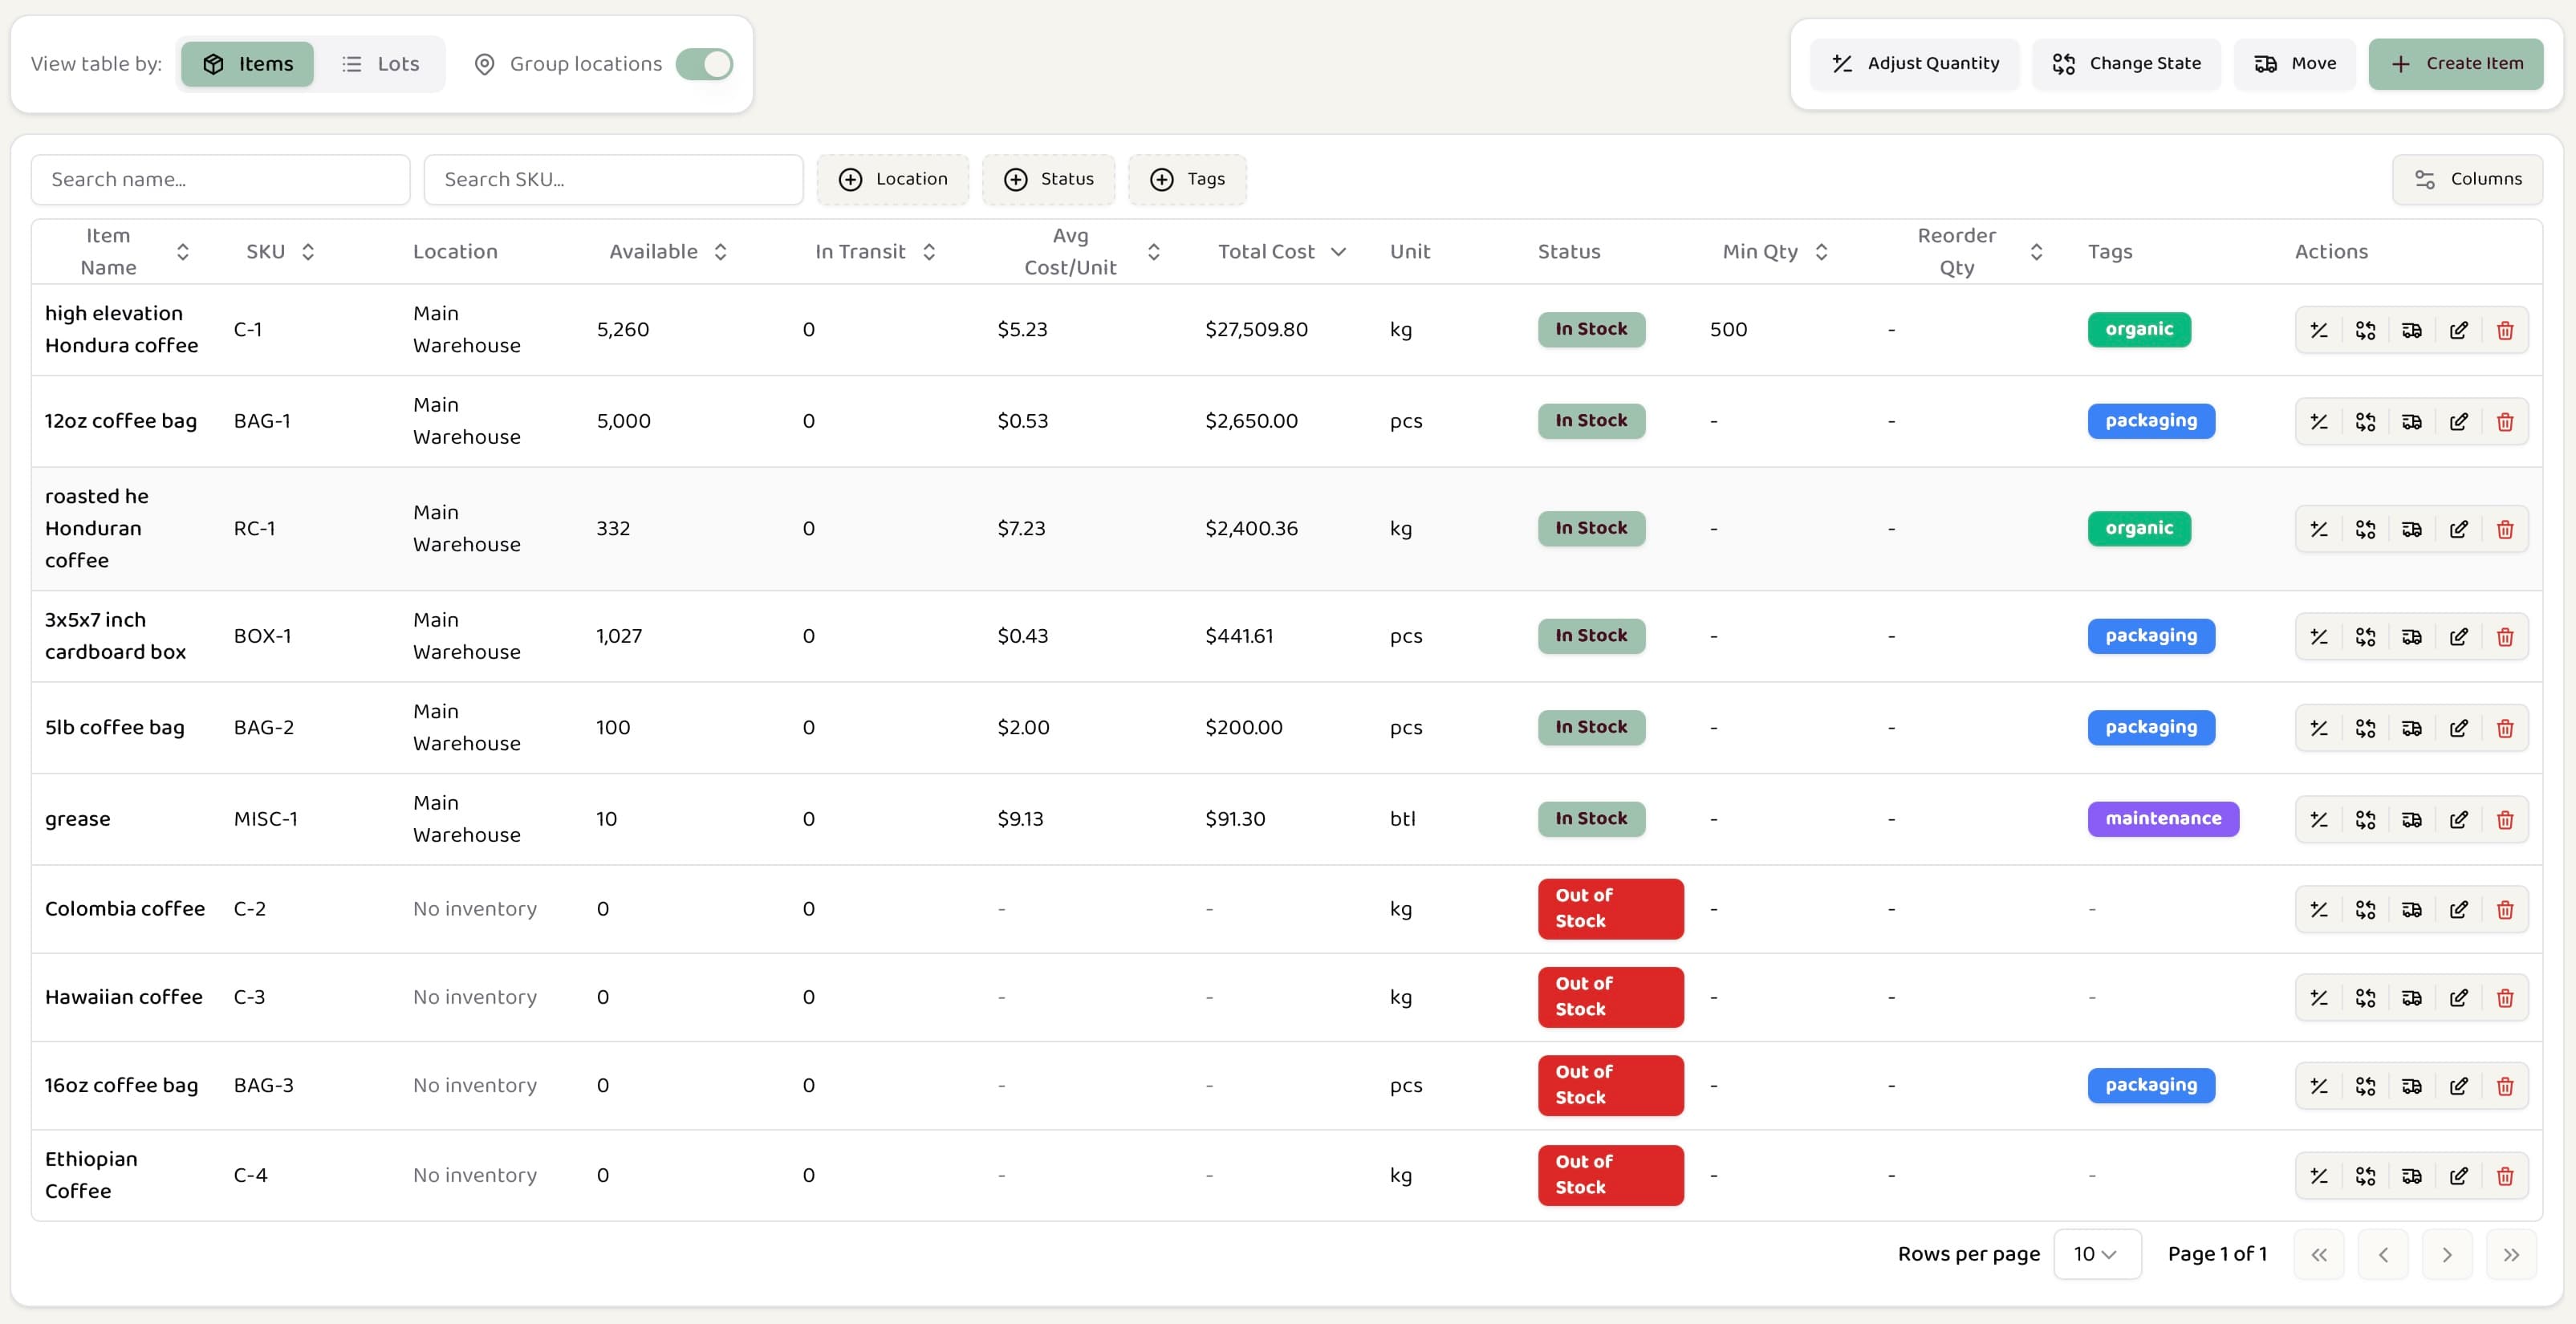
Task: Click inside the Search SKU field
Action: (613, 179)
